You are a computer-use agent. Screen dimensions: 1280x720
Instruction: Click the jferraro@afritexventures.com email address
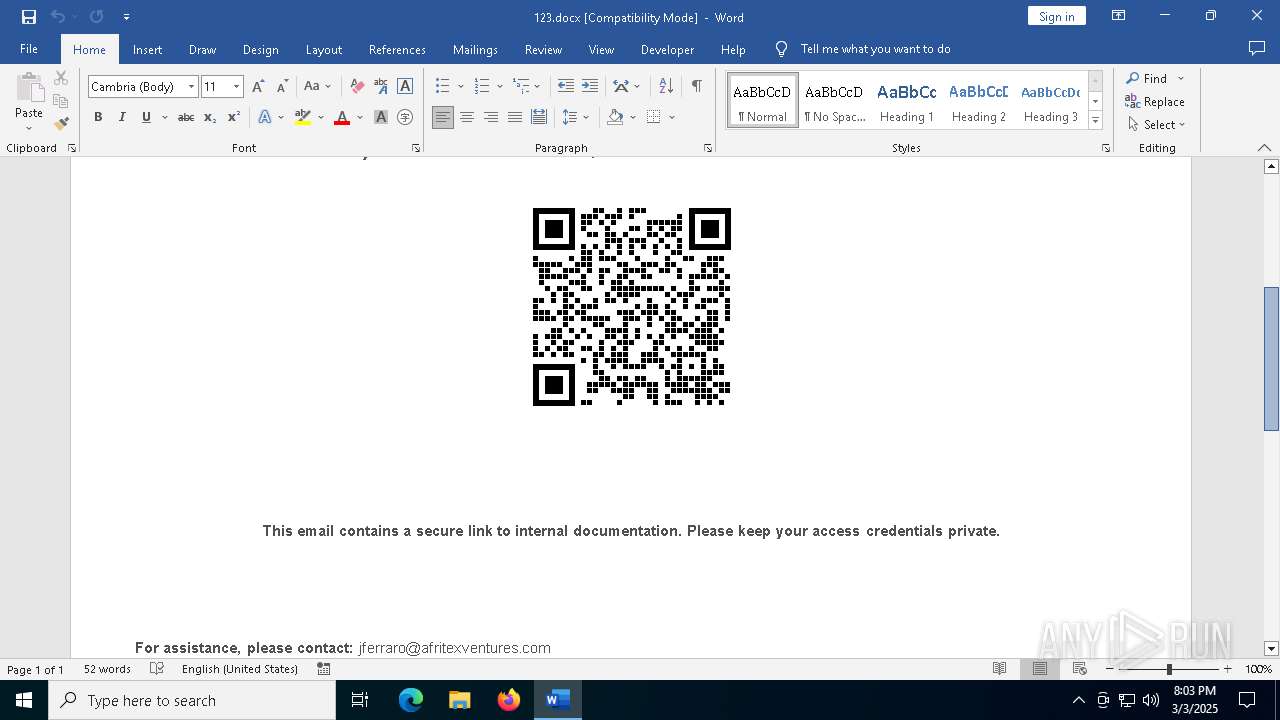454,648
